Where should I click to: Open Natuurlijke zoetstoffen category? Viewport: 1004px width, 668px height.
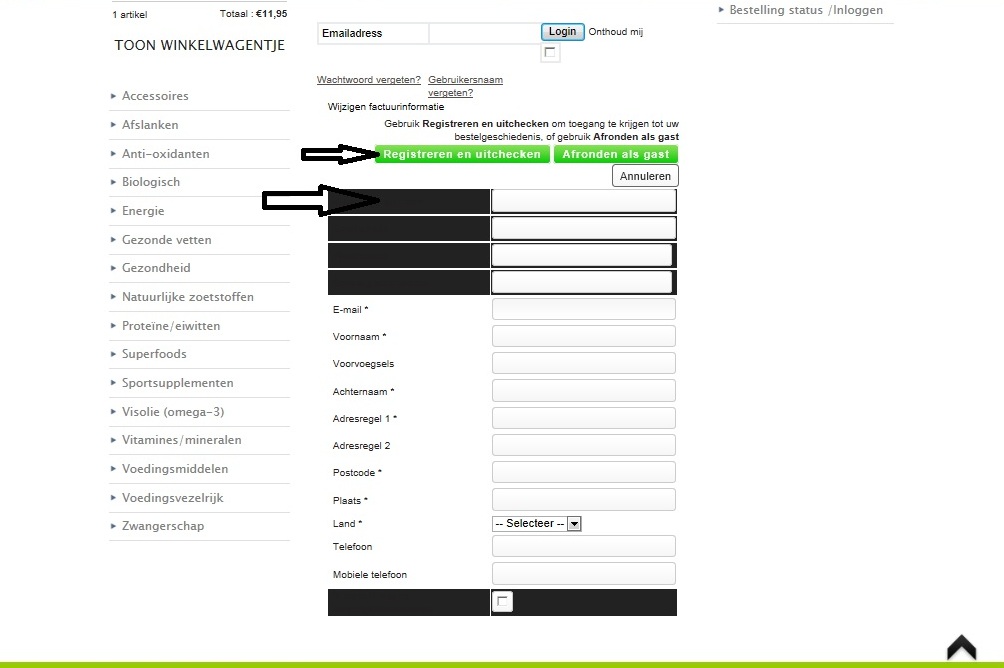pos(188,297)
